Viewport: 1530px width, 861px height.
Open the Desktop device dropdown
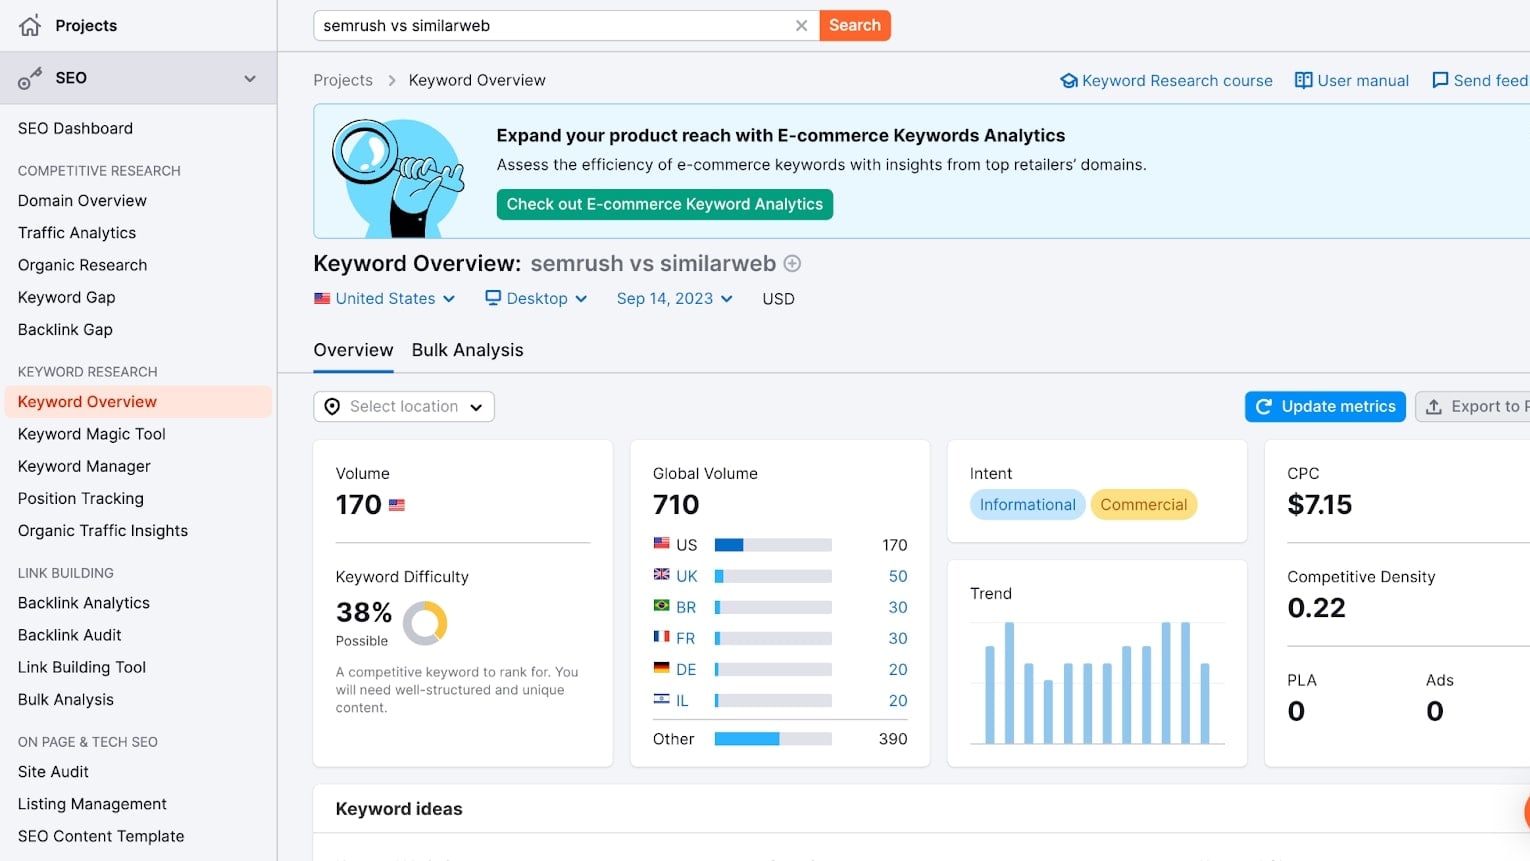click(x=536, y=299)
